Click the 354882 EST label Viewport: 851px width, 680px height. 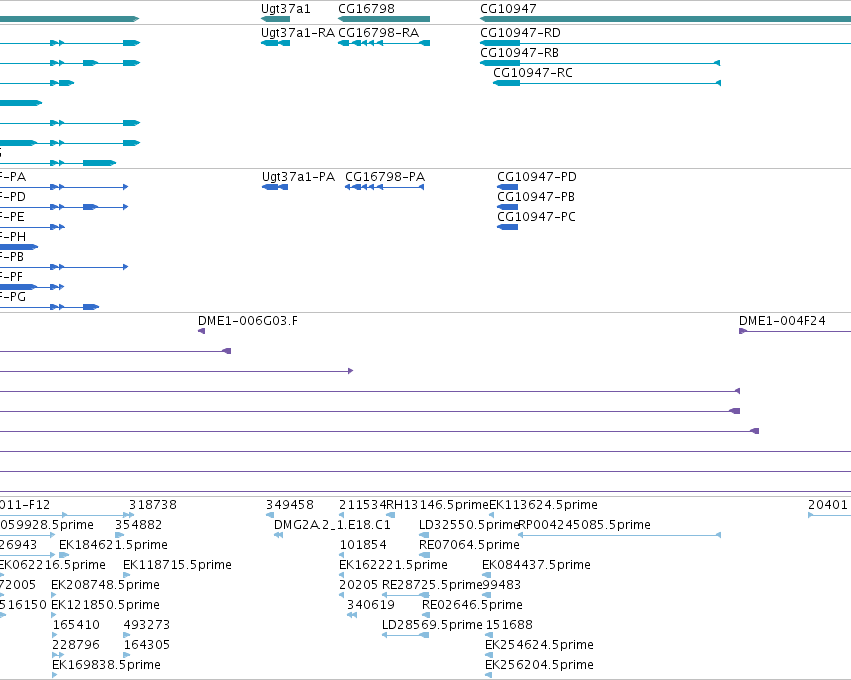[138, 525]
